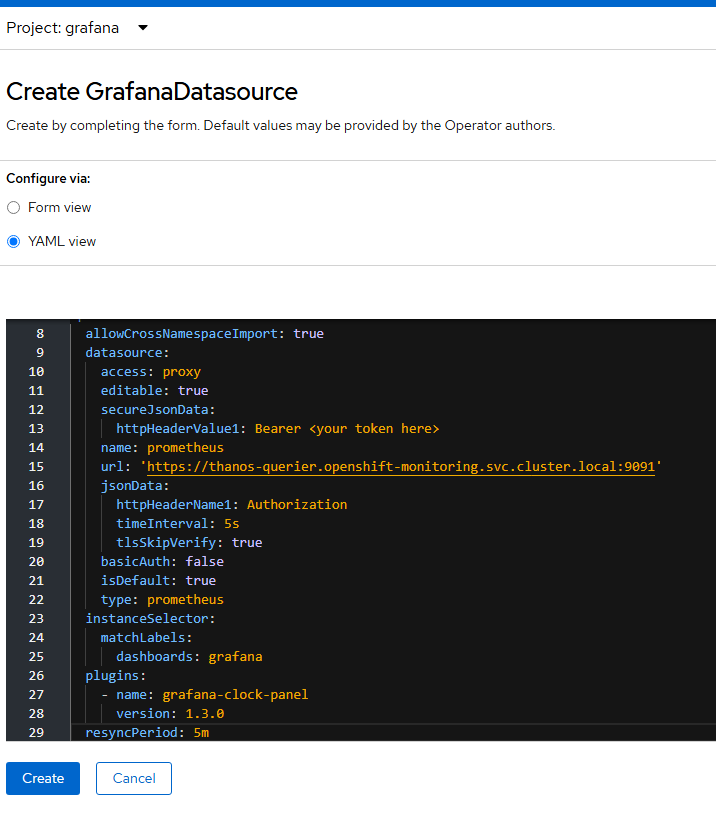Click 'Bearer <your token here>' value
The width and height of the screenshot is (716, 814).
[347, 429]
